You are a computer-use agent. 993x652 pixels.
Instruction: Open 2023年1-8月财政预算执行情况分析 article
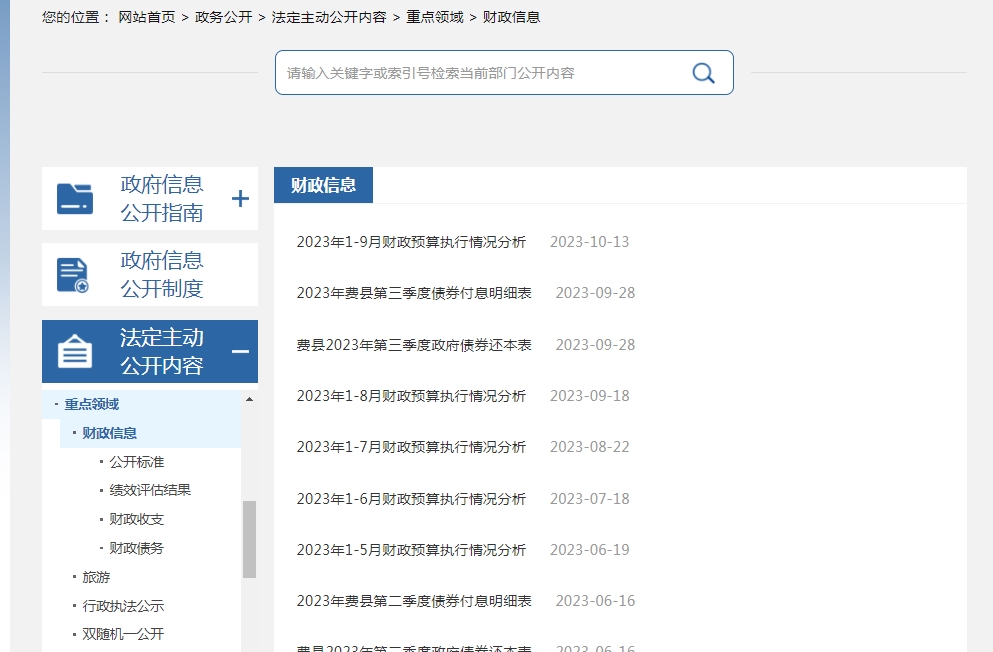click(411, 396)
